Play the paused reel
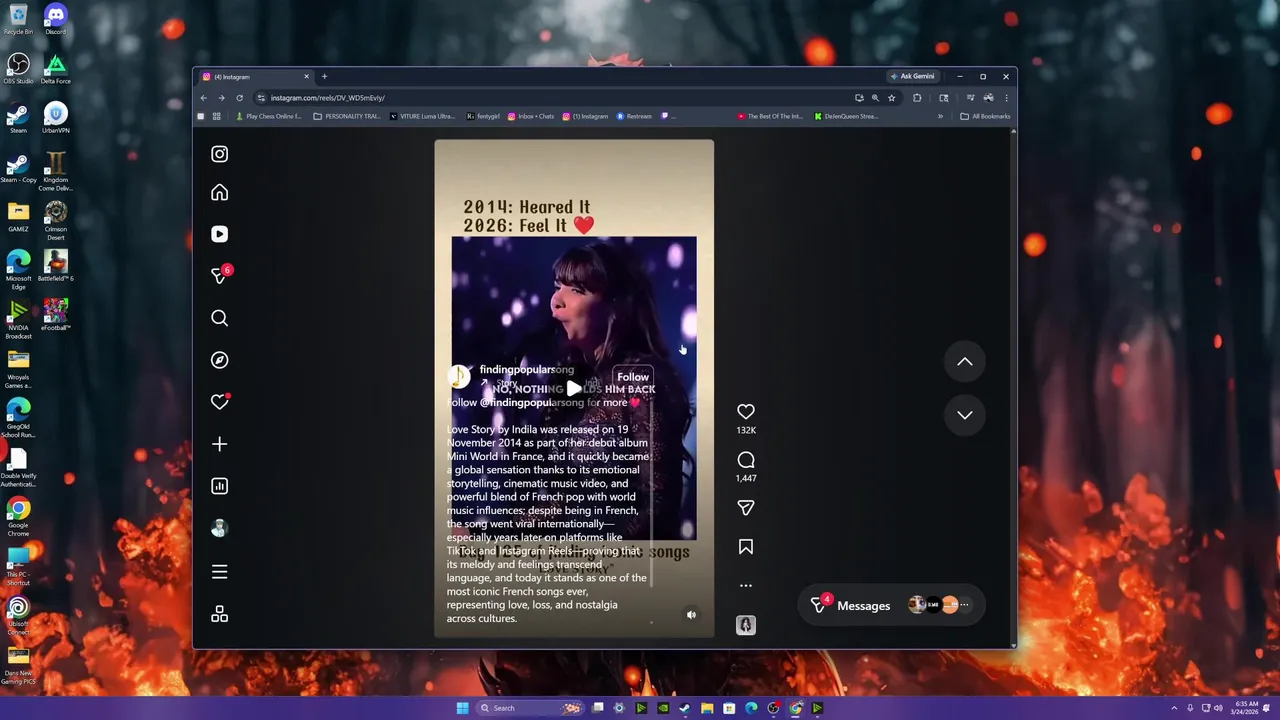1280x720 pixels. click(573, 389)
